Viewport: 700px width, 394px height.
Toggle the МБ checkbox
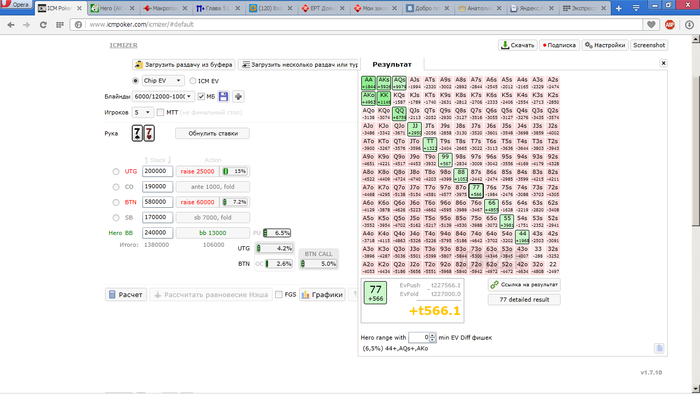click(201, 96)
